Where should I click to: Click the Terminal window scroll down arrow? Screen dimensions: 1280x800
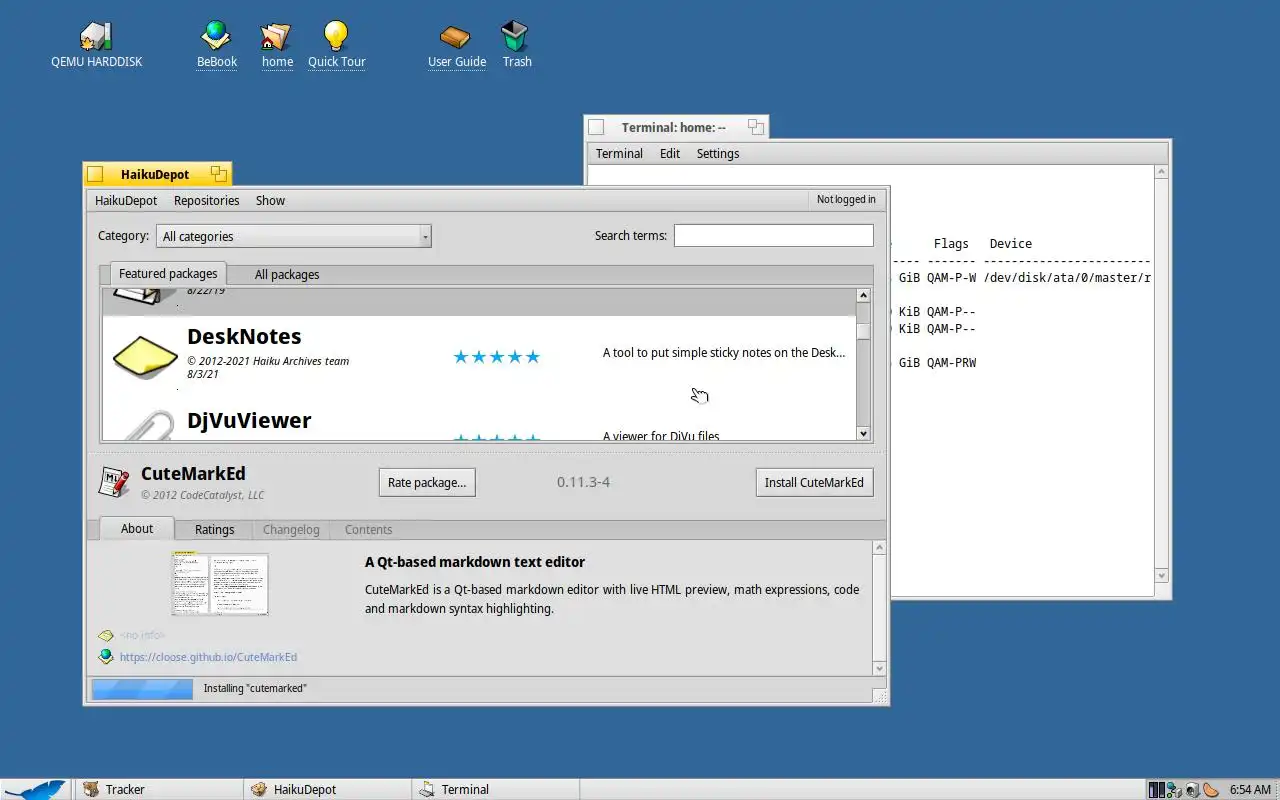tap(1161, 575)
